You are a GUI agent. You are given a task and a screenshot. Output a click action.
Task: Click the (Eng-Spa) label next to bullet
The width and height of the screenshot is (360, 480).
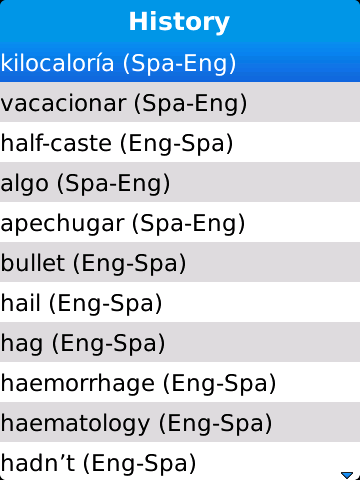tap(130, 264)
